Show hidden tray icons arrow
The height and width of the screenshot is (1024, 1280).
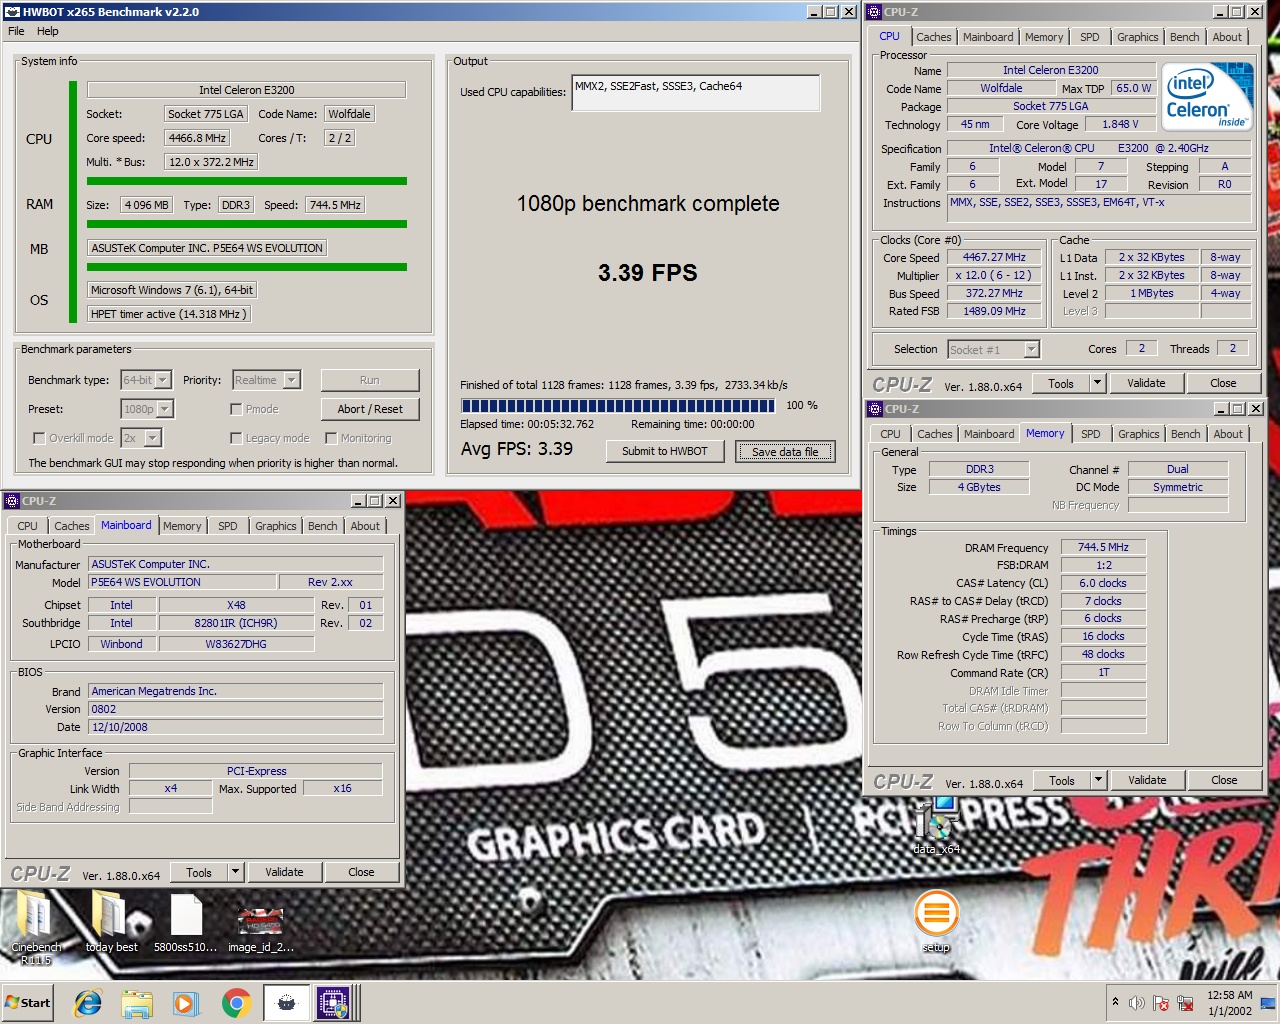pyautogui.click(x=1115, y=1002)
